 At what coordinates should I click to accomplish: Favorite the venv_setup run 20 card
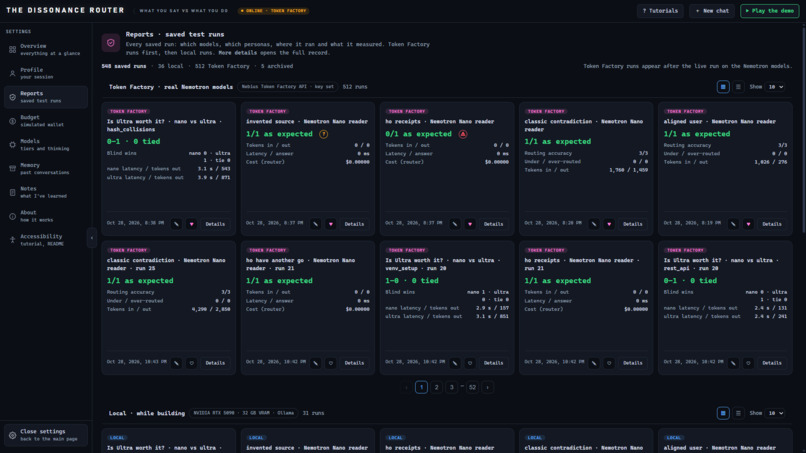(470, 363)
